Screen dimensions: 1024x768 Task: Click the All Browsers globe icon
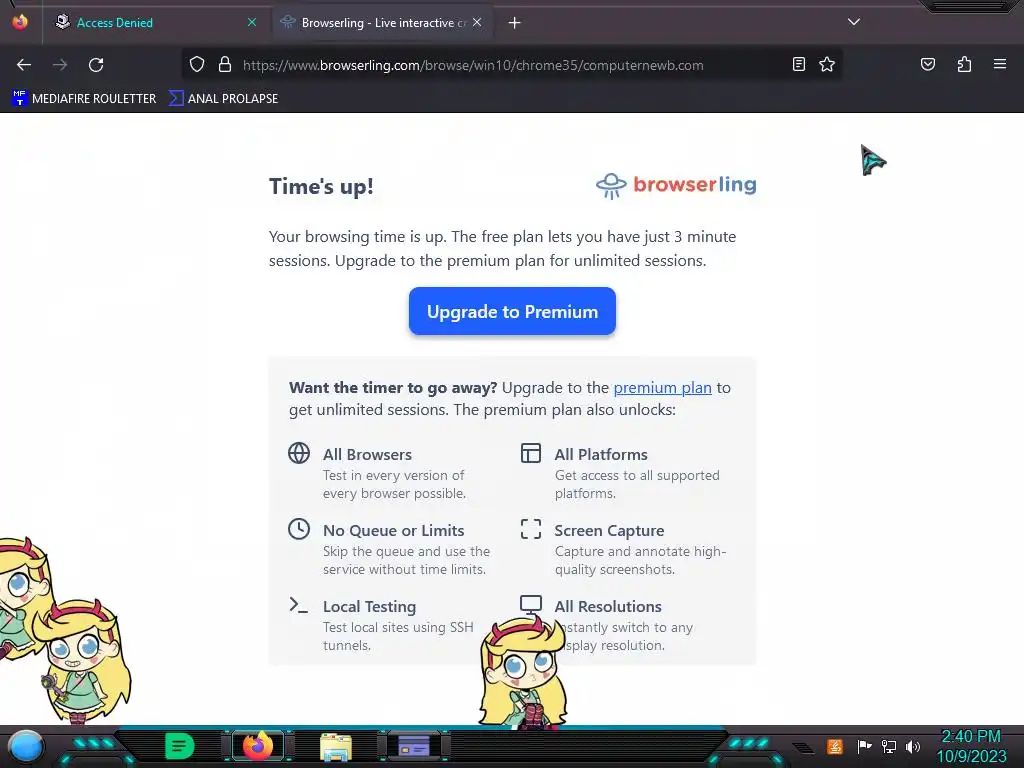coord(299,453)
